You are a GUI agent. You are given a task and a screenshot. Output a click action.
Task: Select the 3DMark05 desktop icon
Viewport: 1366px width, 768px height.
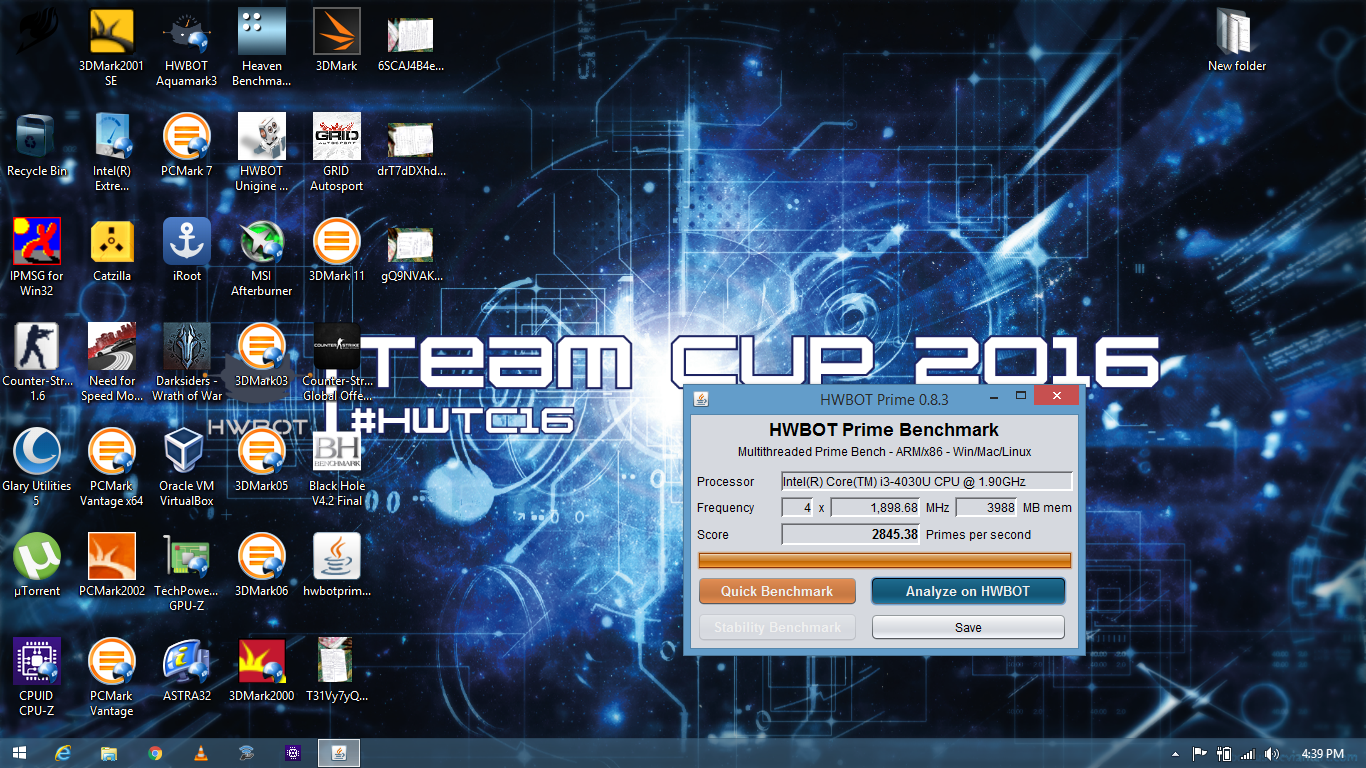pyautogui.click(x=262, y=460)
